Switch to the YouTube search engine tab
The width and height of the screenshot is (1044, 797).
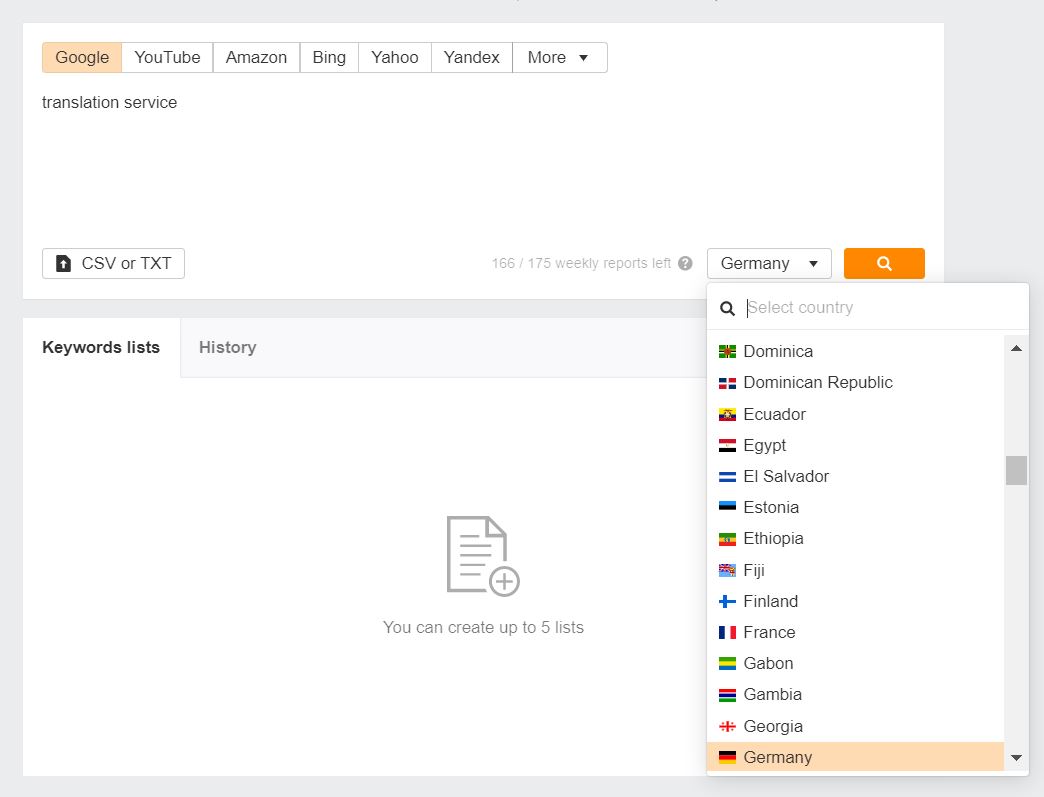click(x=167, y=57)
